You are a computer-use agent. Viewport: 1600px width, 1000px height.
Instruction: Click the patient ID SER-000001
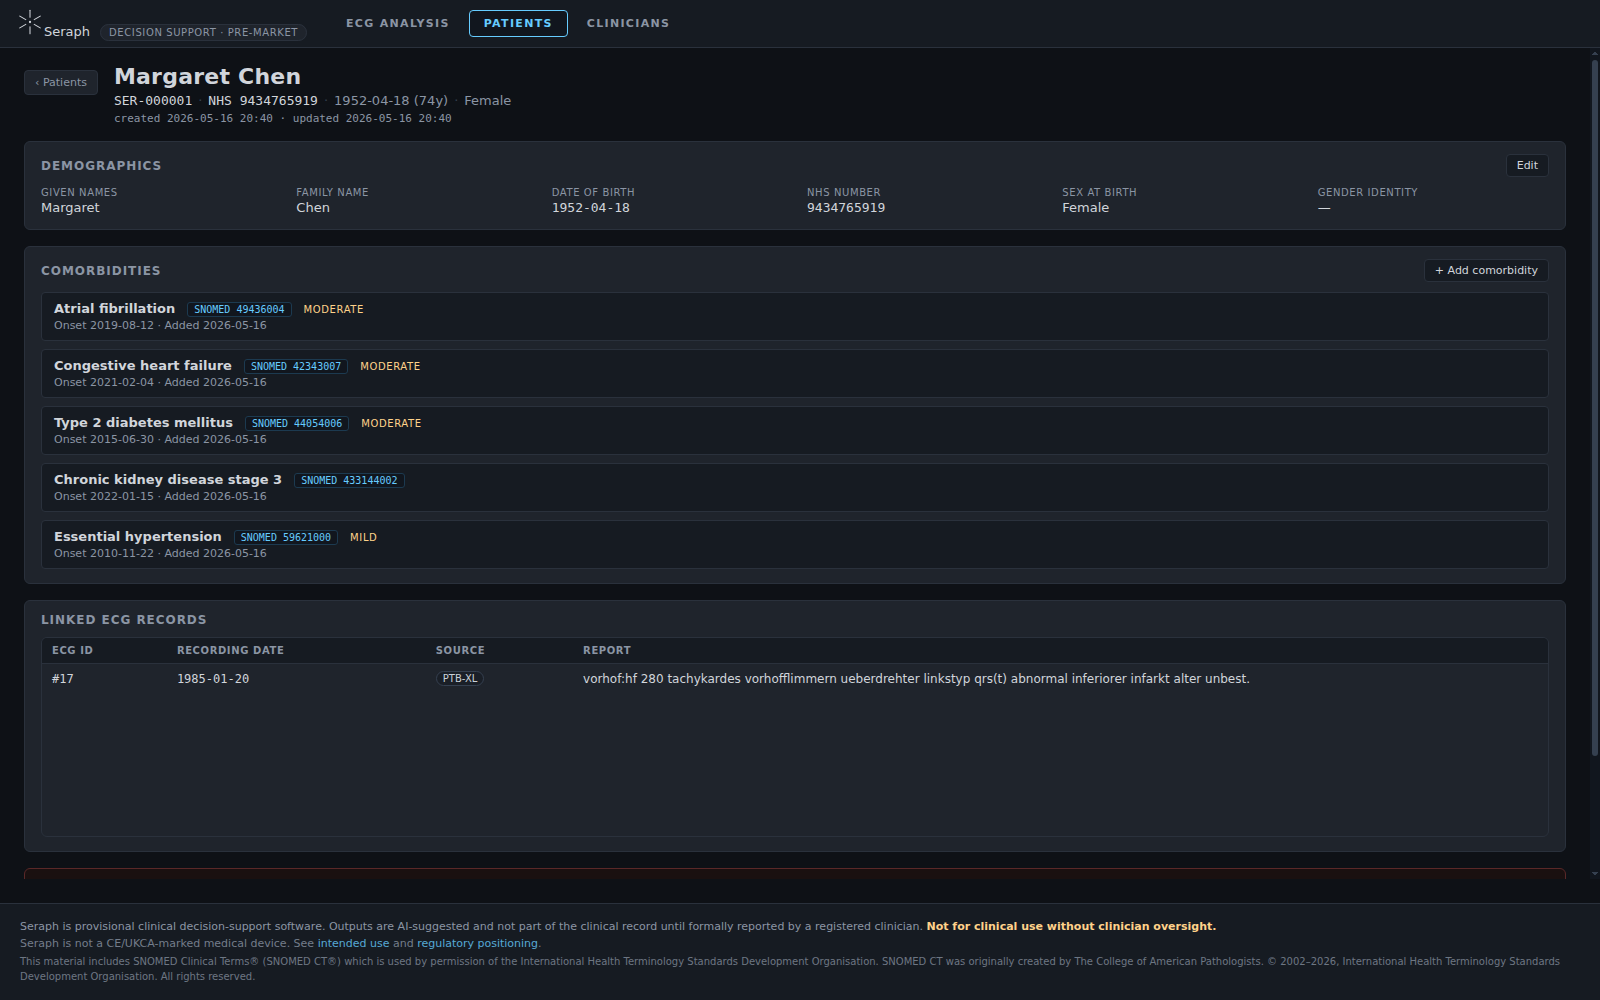[153, 100]
